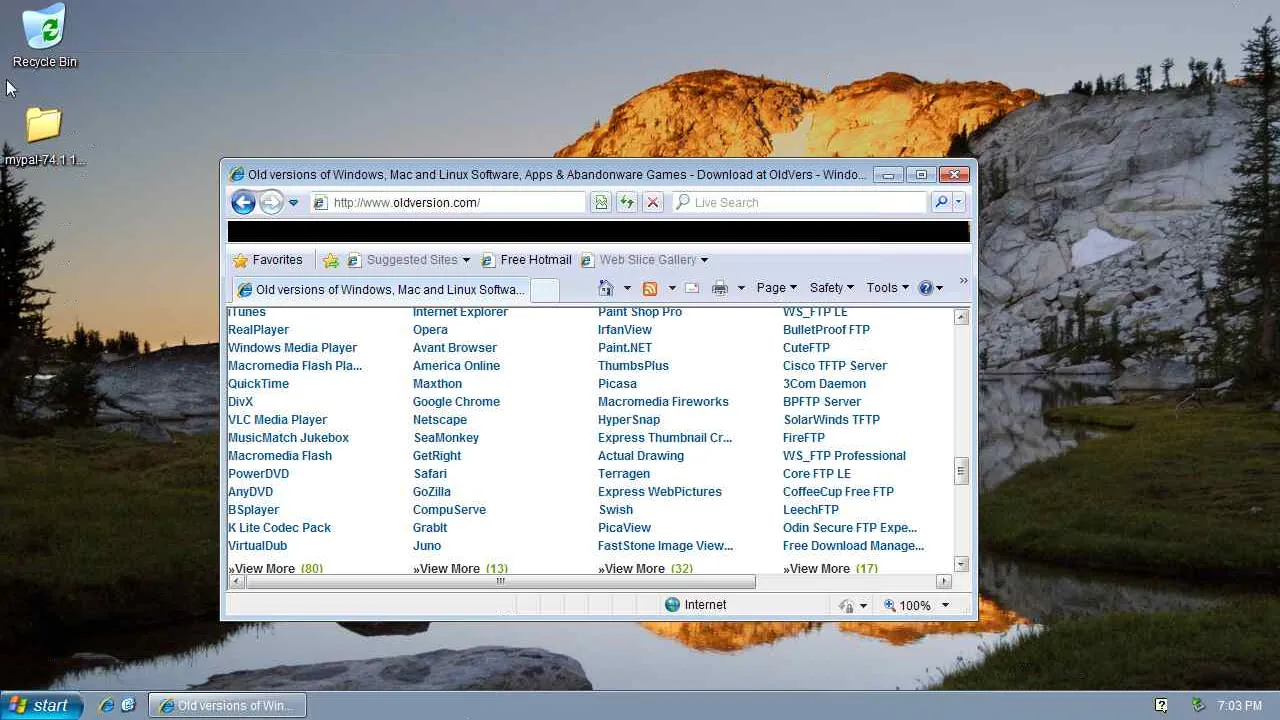Open the Picasa link

coord(617,384)
